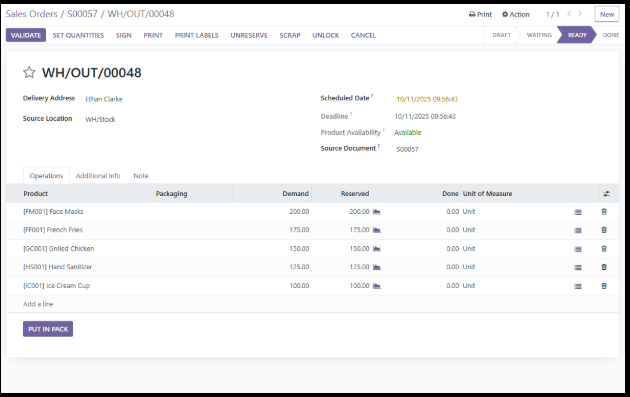The height and width of the screenshot is (397, 630).
Task: Sort by the Demand column header
Action: point(295,194)
